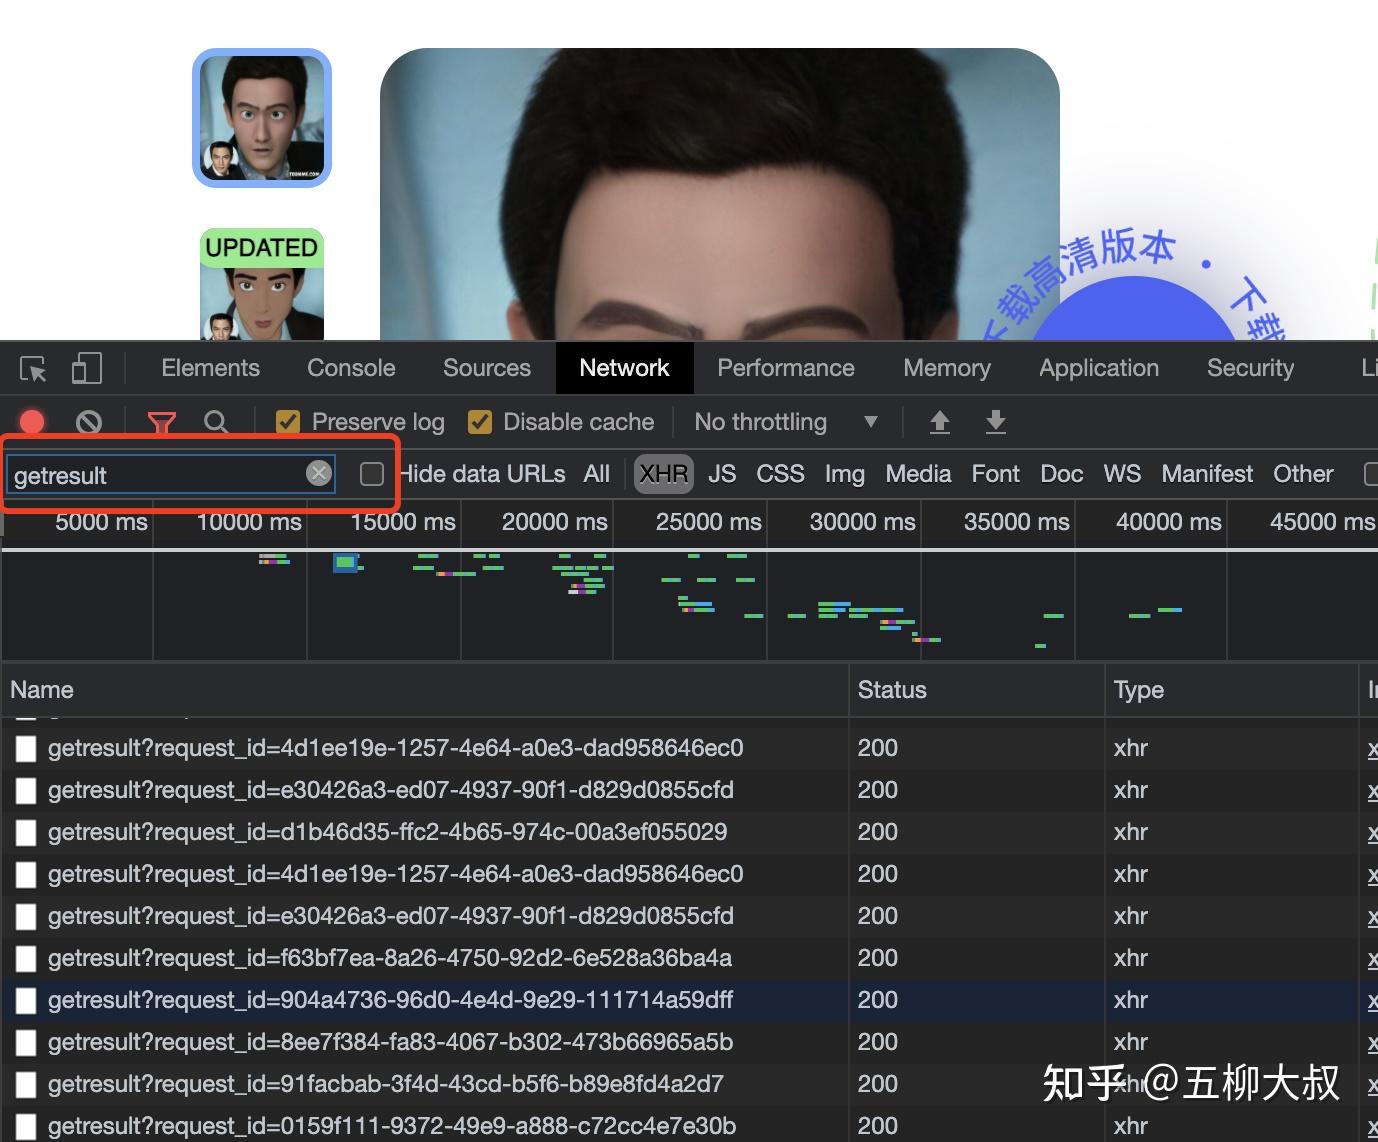Uncheck Disable cache
This screenshot has width=1378, height=1142.
point(480,421)
